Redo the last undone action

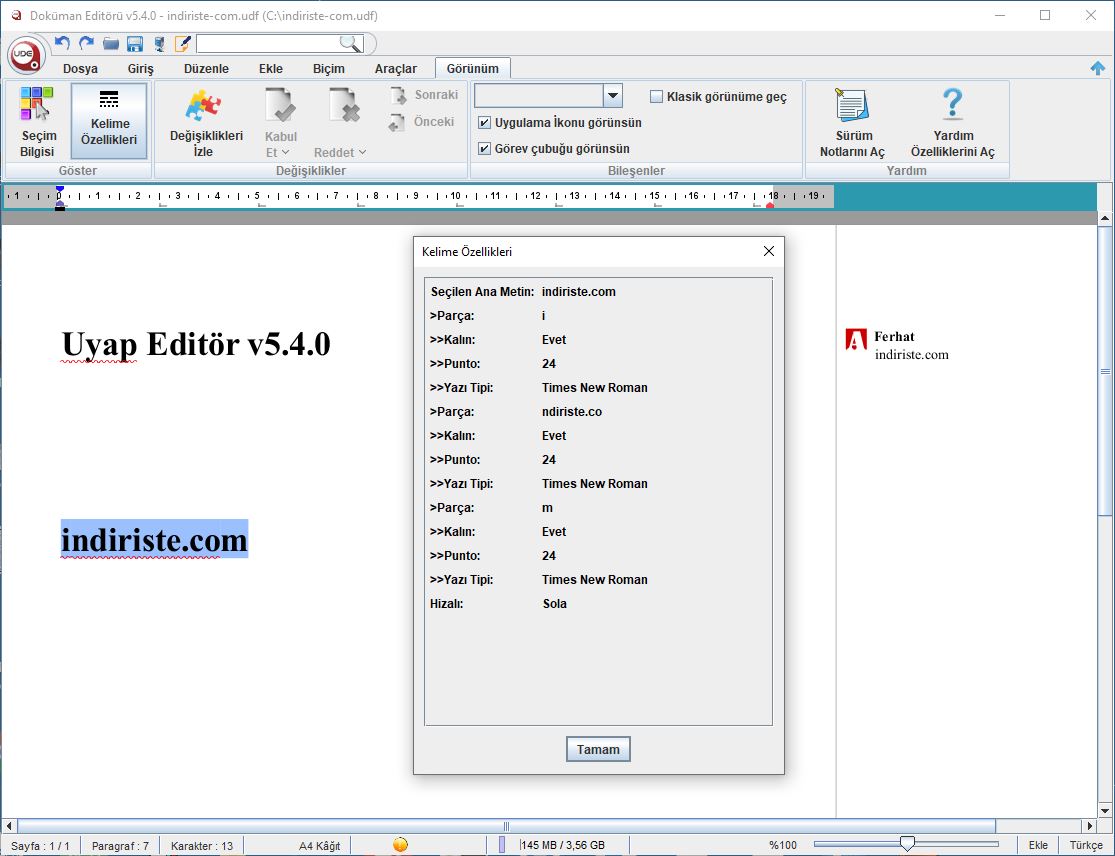87,43
